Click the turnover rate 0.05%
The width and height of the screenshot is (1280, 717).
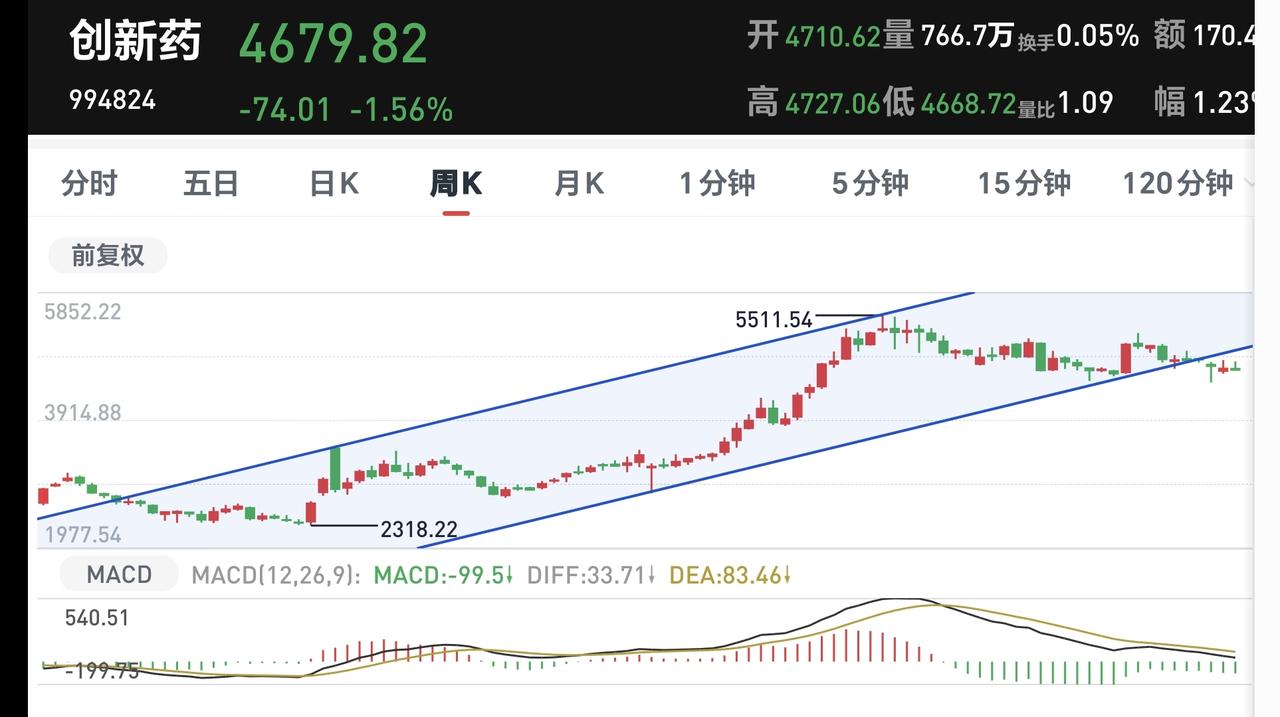point(1098,36)
